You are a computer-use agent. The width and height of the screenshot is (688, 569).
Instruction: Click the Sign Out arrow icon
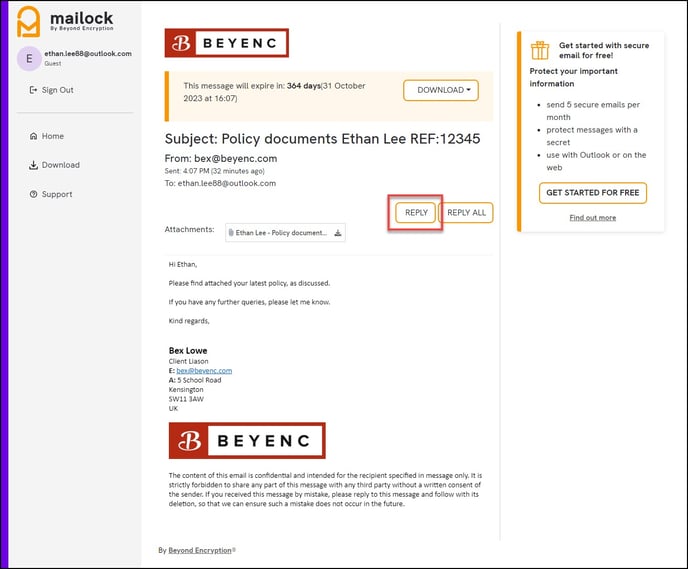33,90
